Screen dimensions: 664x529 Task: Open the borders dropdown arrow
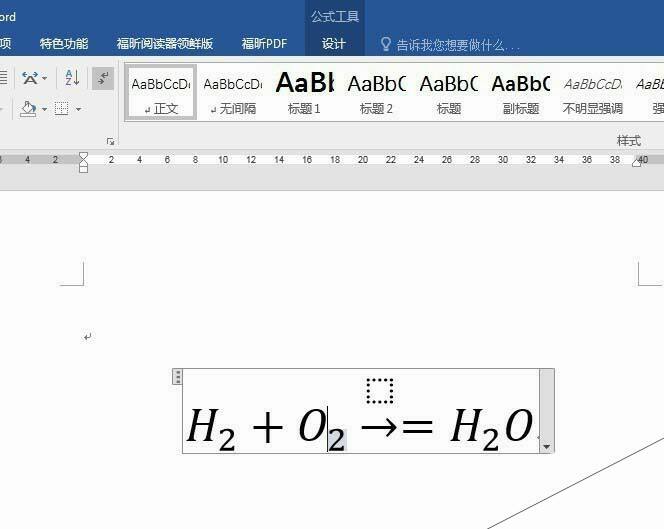[78, 110]
